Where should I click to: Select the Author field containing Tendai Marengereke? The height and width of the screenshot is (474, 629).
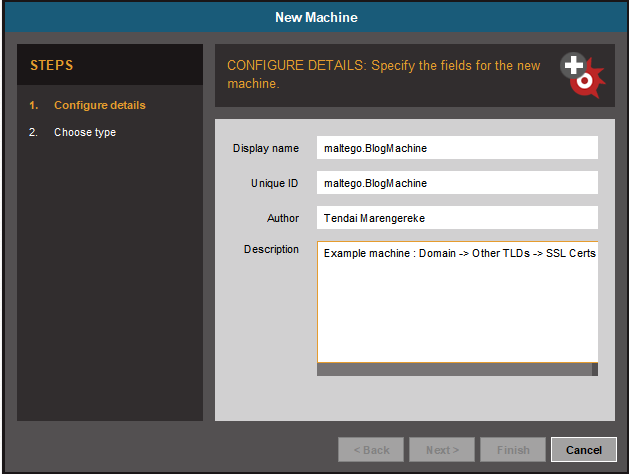[457, 217]
